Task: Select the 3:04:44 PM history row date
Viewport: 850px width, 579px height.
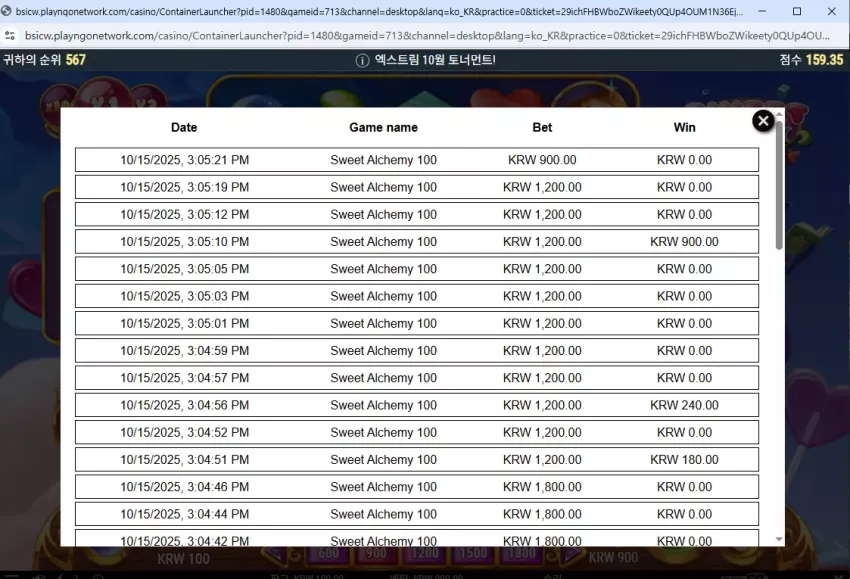Action: coord(184,514)
